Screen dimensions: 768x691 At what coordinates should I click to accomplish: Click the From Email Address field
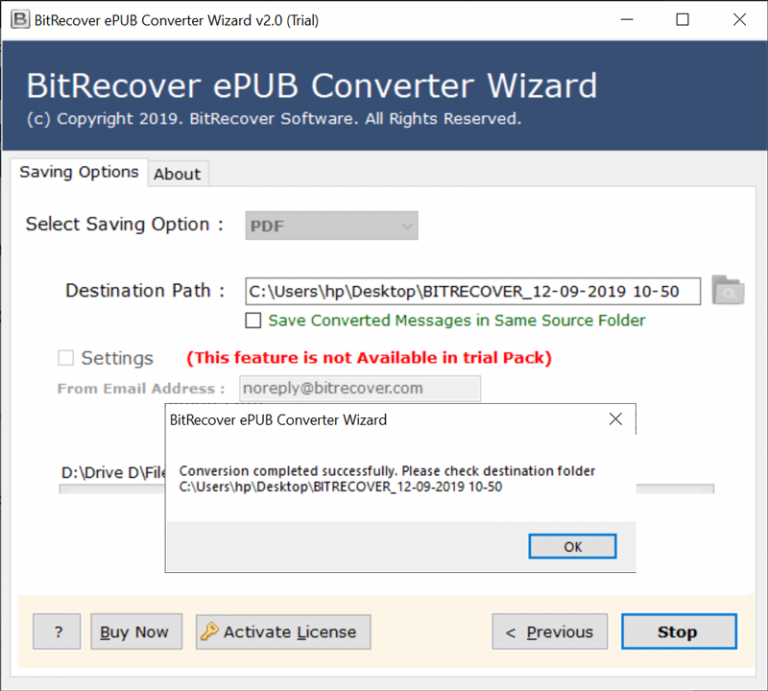coord(360,388)
